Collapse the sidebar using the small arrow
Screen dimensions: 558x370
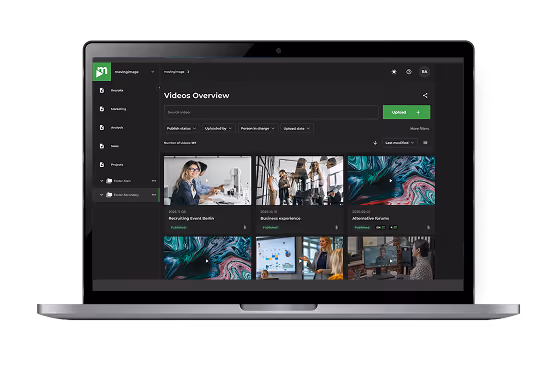click(159, 87)
